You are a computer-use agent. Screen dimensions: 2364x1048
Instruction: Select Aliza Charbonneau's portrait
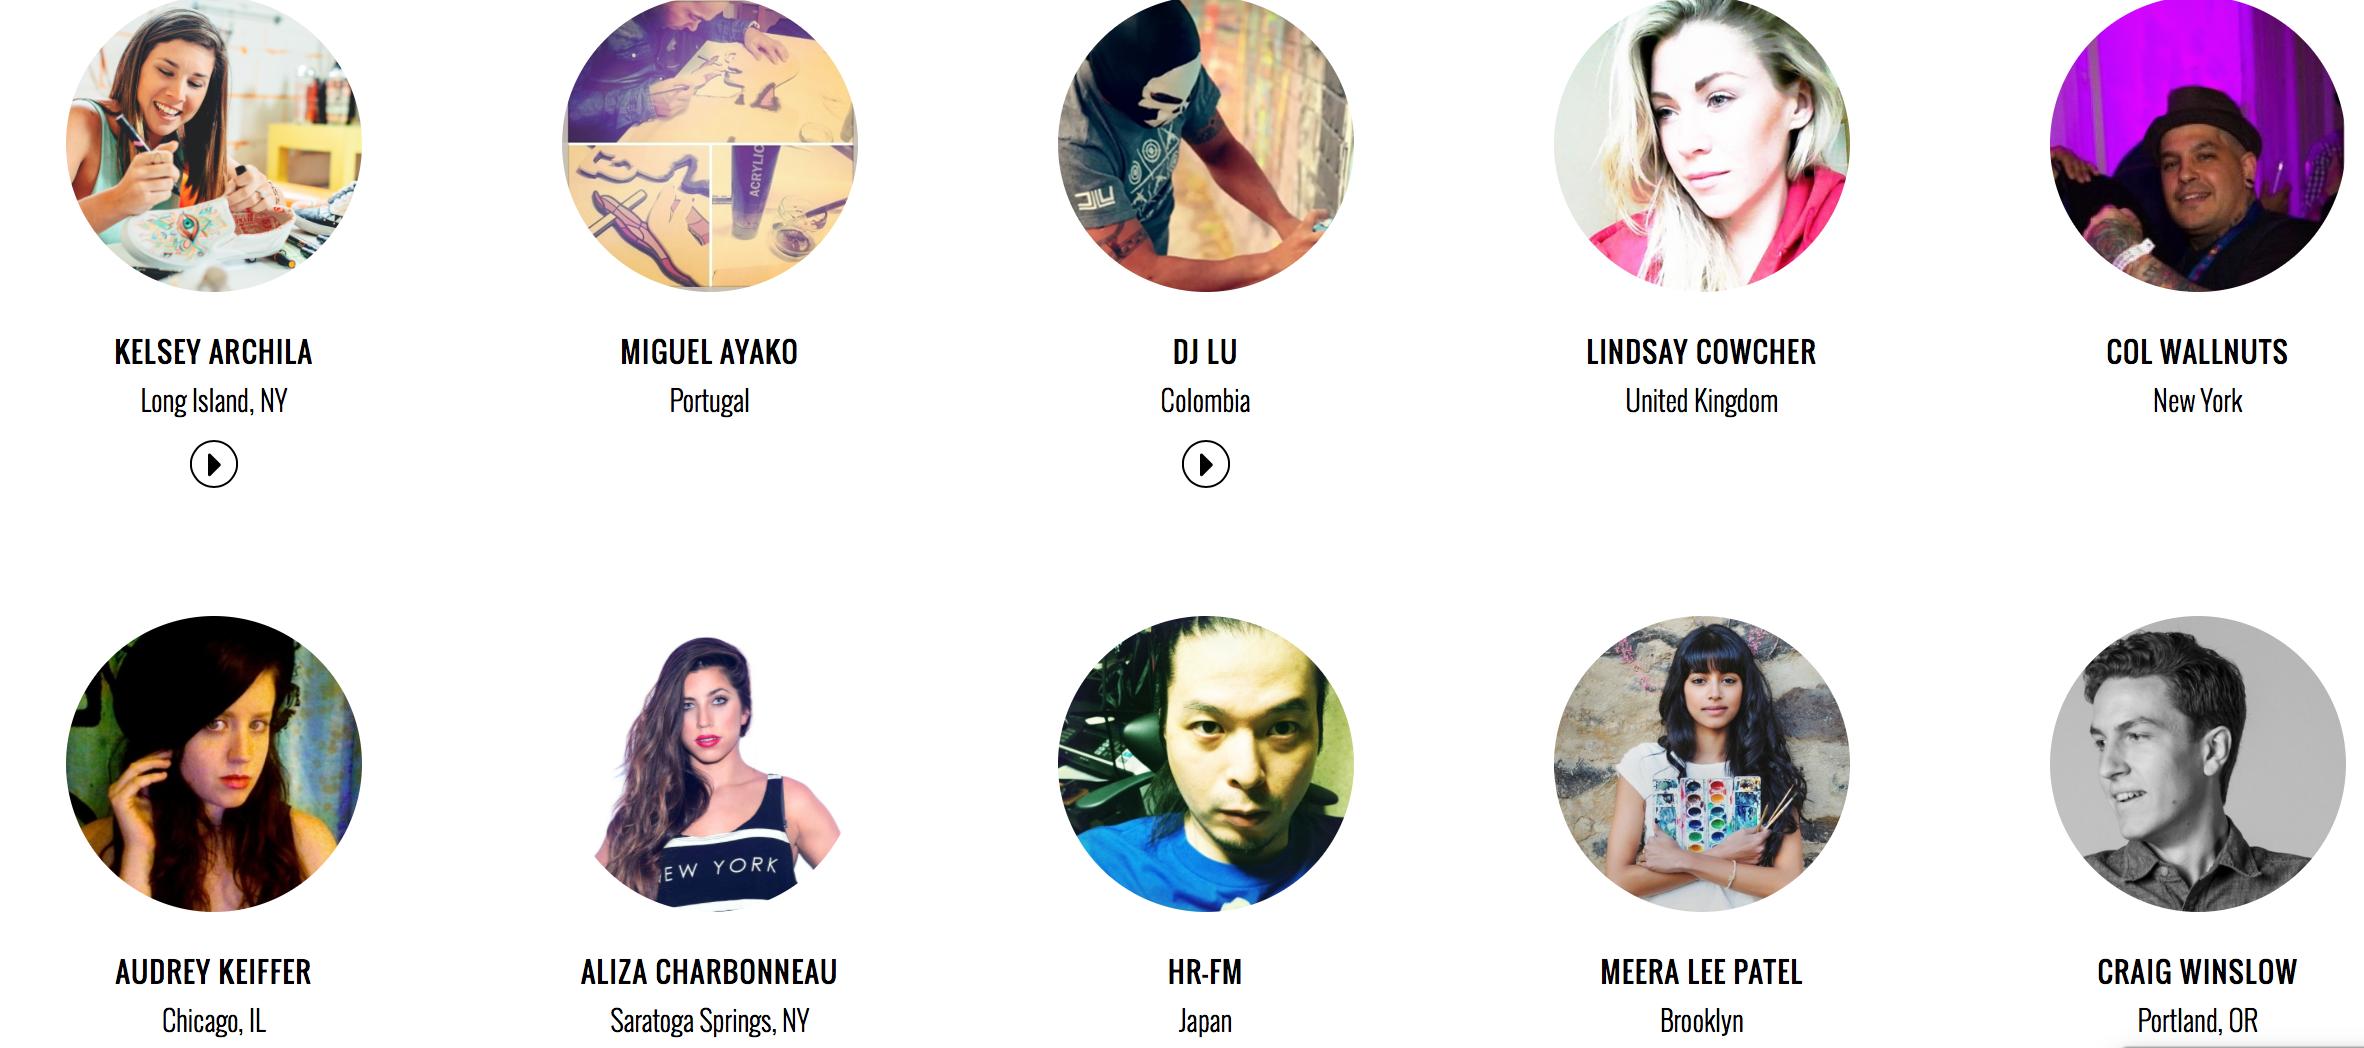point(710,764)
